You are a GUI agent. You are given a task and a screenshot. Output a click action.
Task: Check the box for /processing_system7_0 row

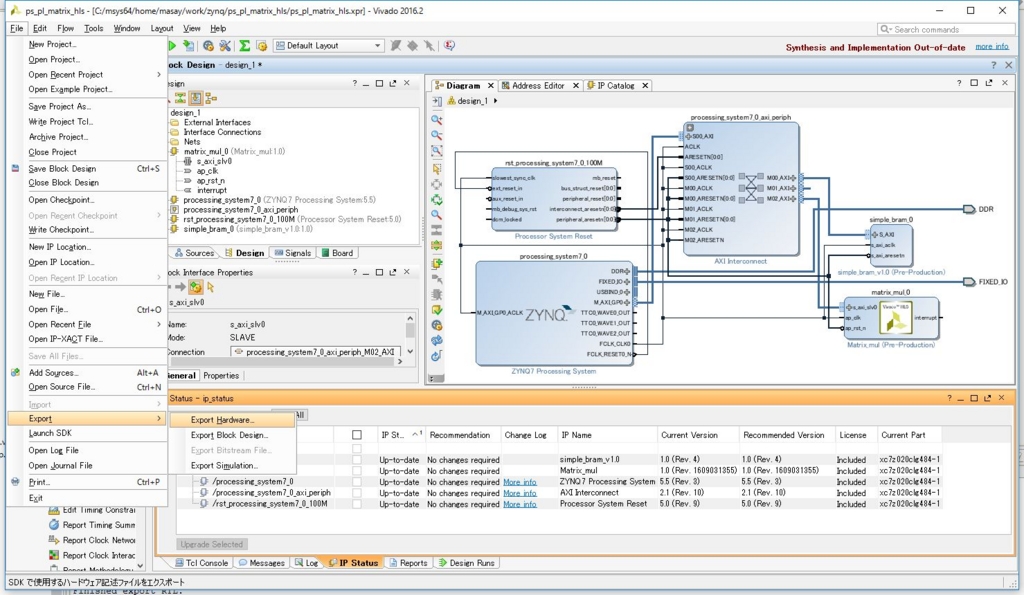click(356, 482)
